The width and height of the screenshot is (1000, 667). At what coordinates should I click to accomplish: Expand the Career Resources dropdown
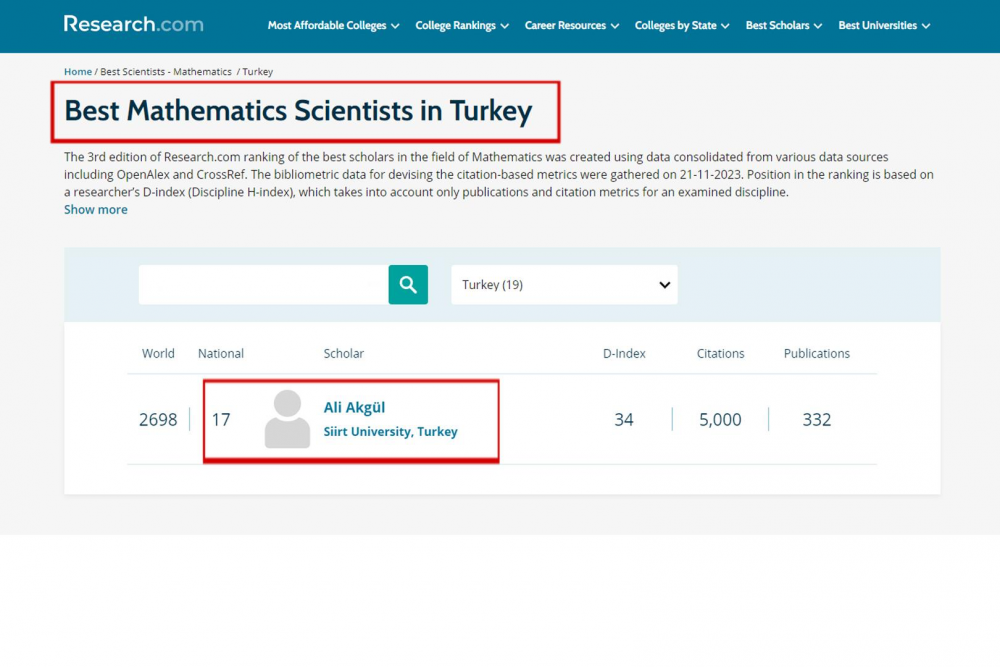(x=572, y=26)
